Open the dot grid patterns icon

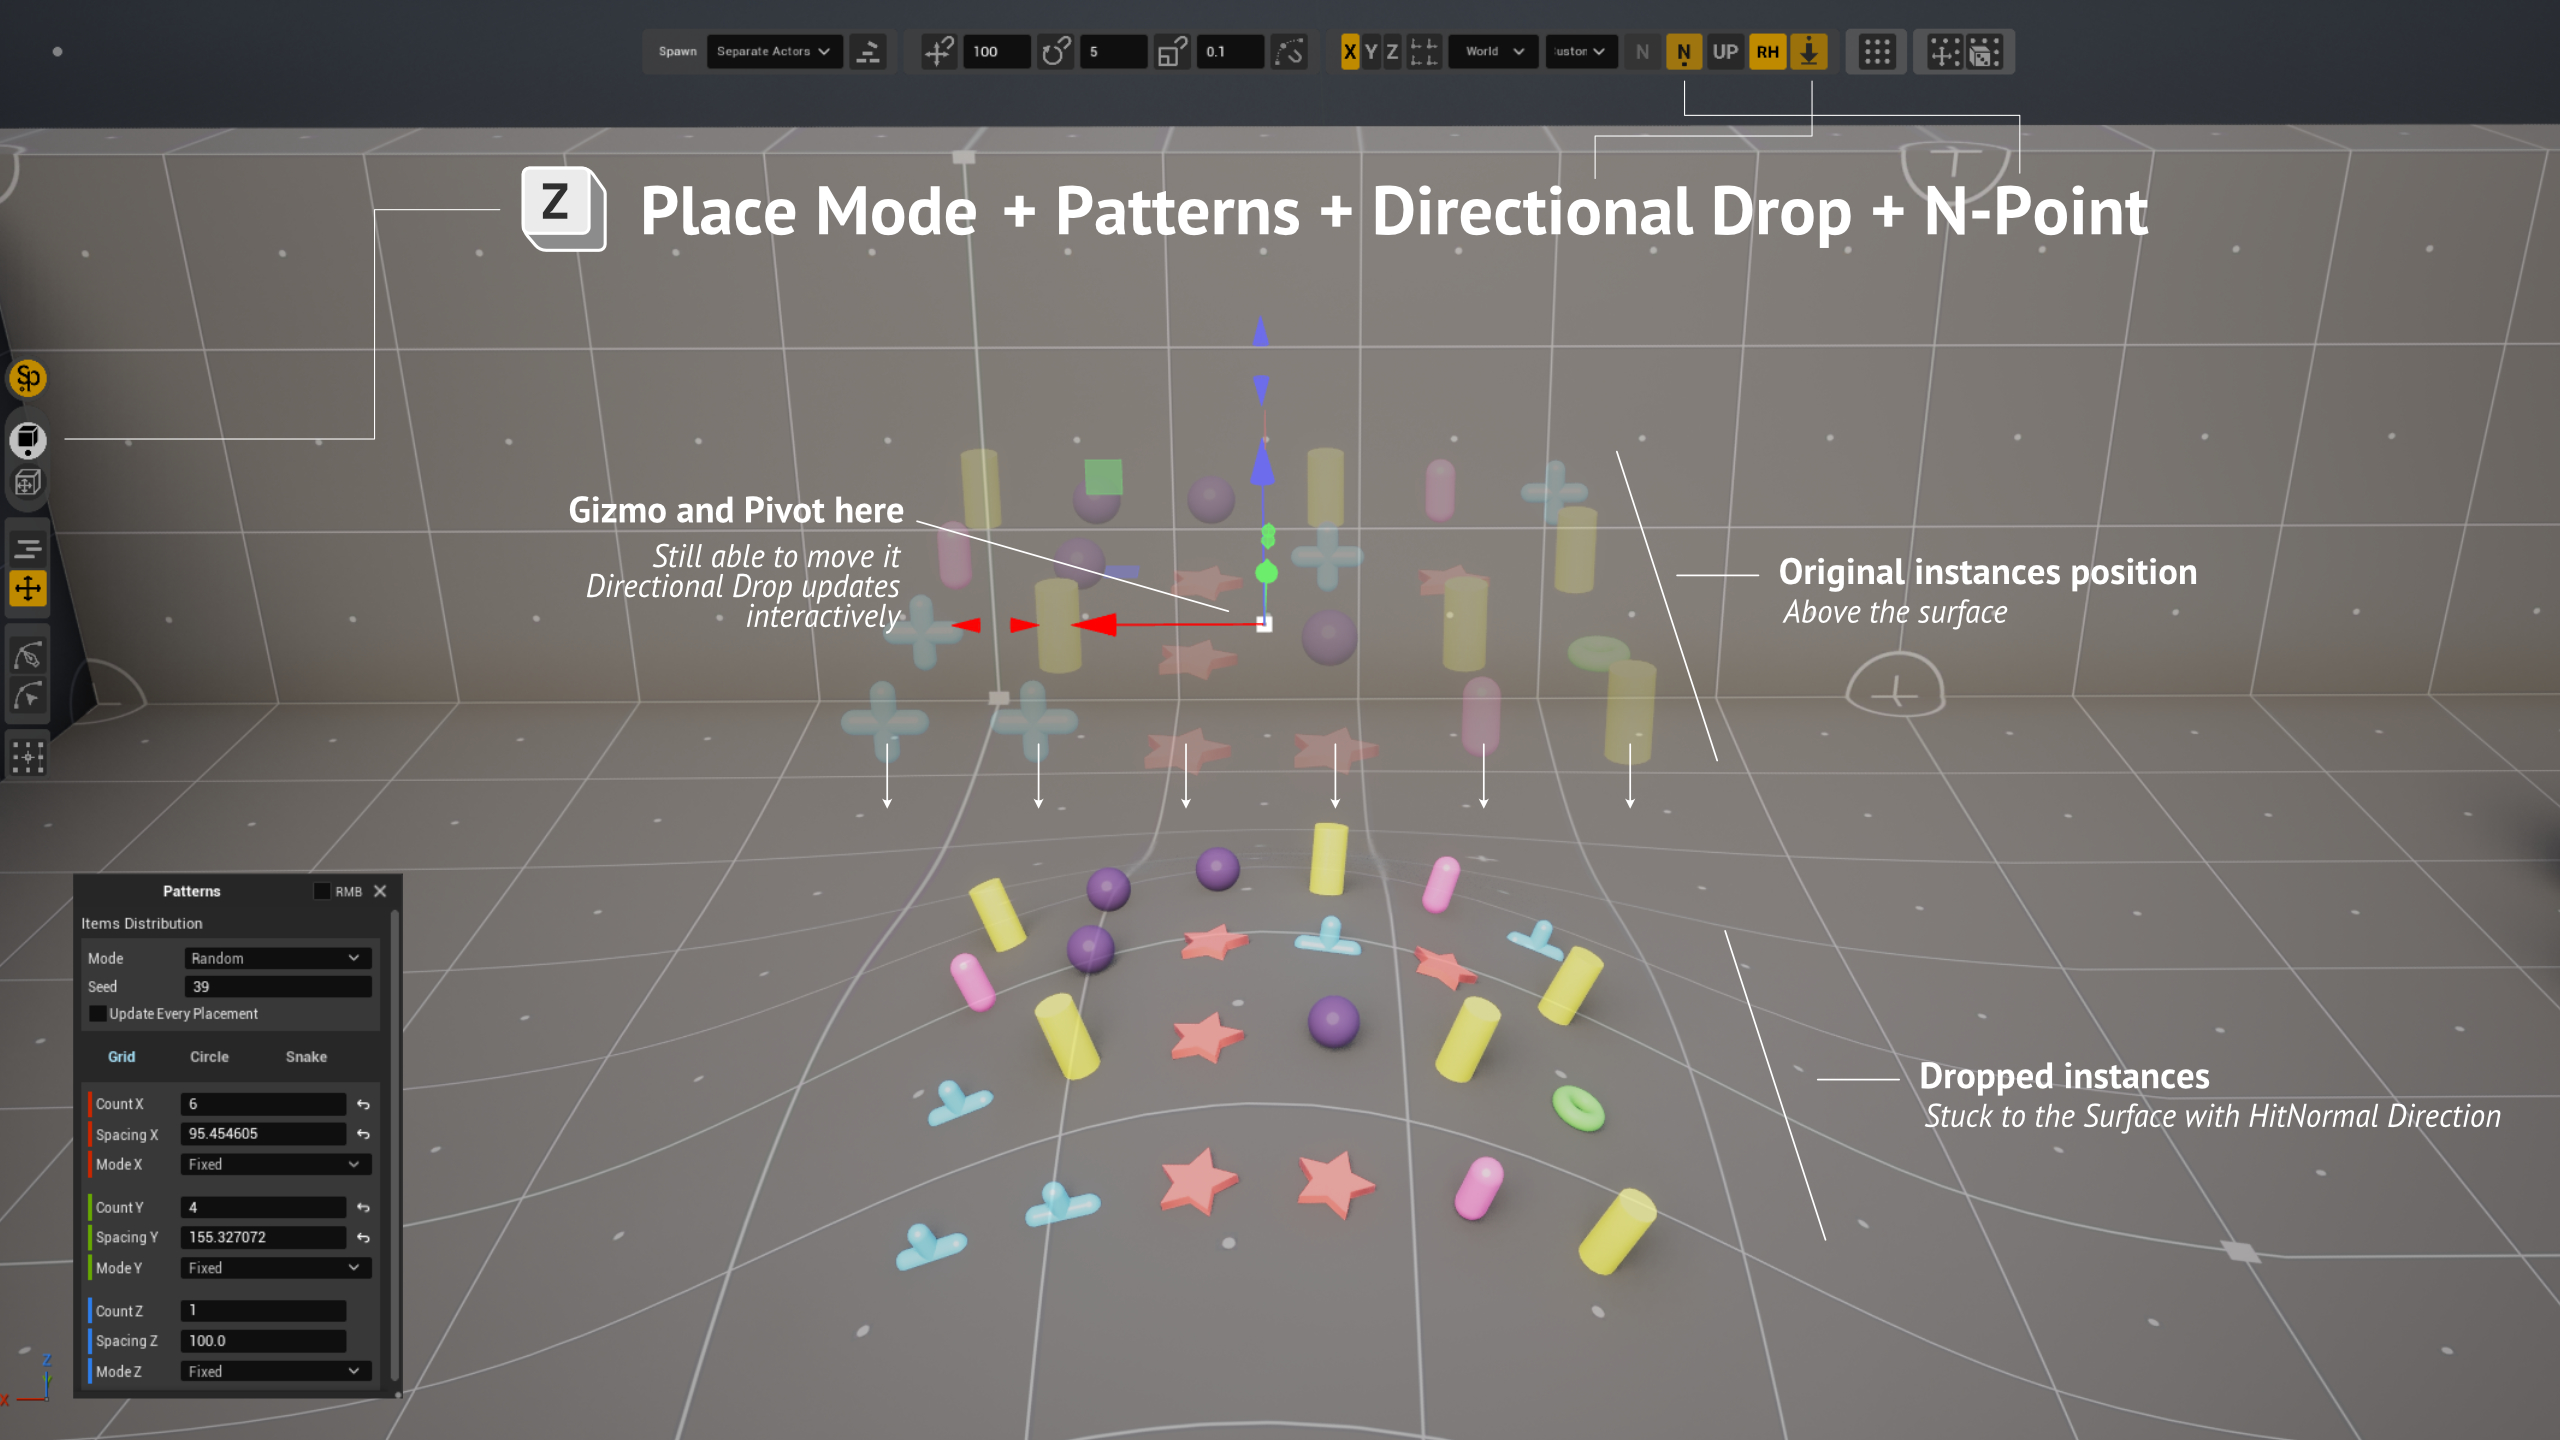[x=1877, y=51]
